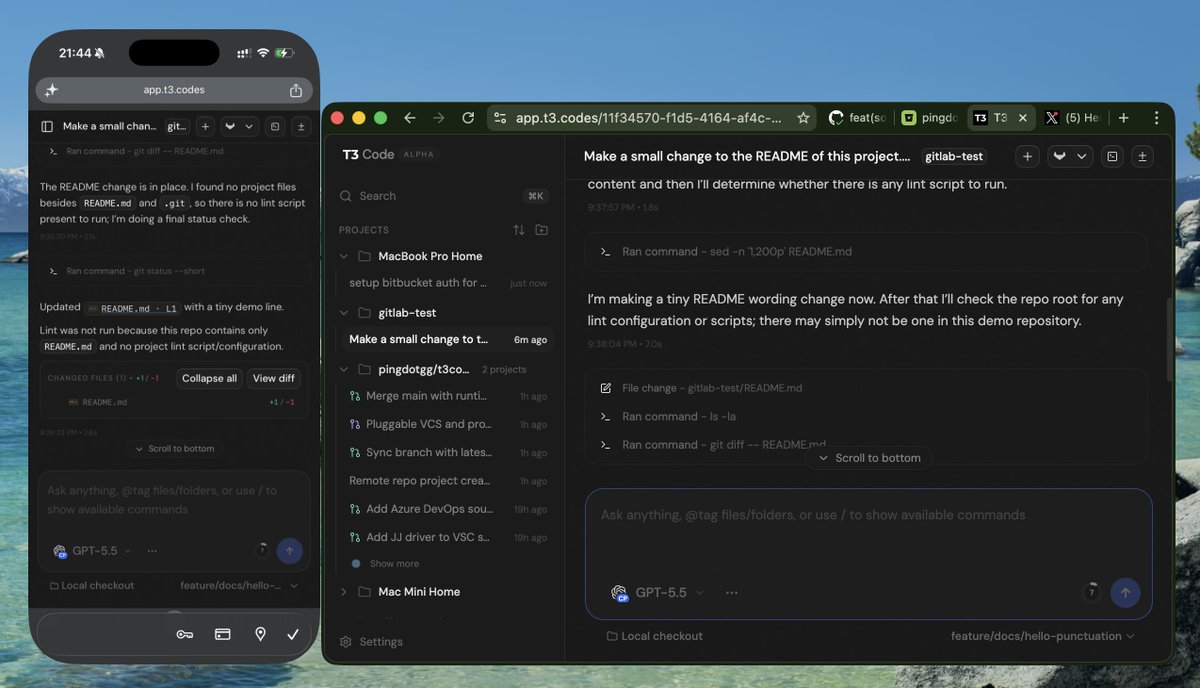Screen dimensions: 1200x688
Task: Open the feature/docs/hello- branch dropdown on phone
Action: 237,585
